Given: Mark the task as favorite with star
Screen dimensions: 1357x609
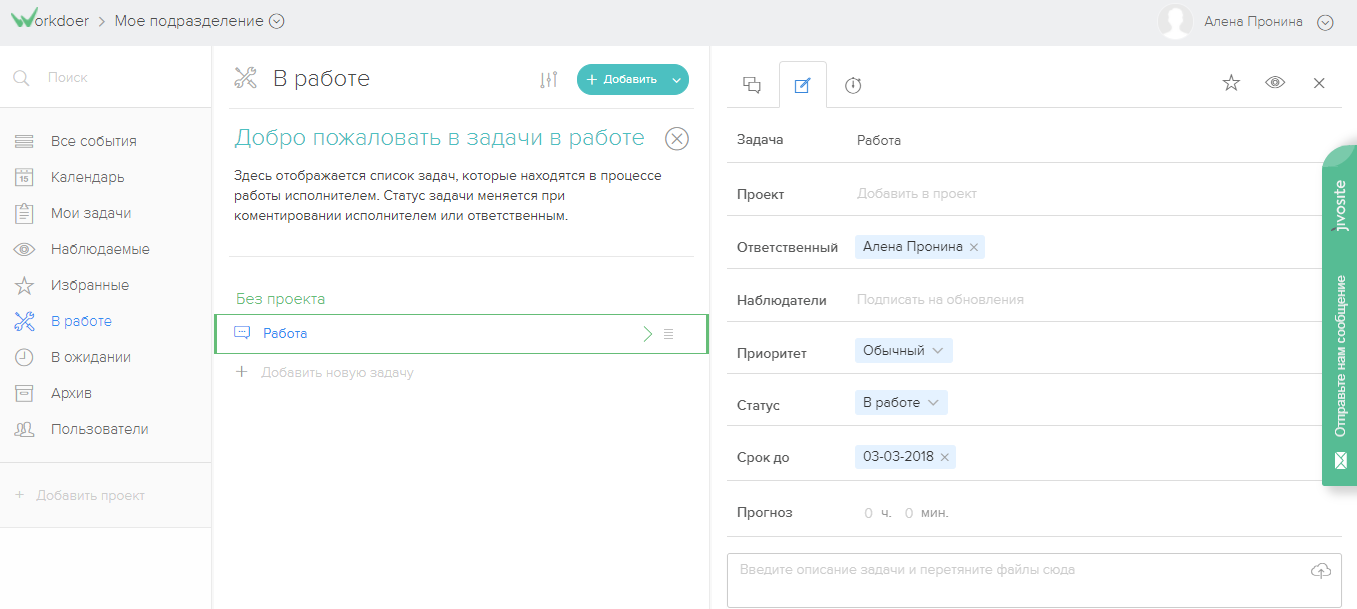Looking at the screenshot, I should click(1231, 83).
